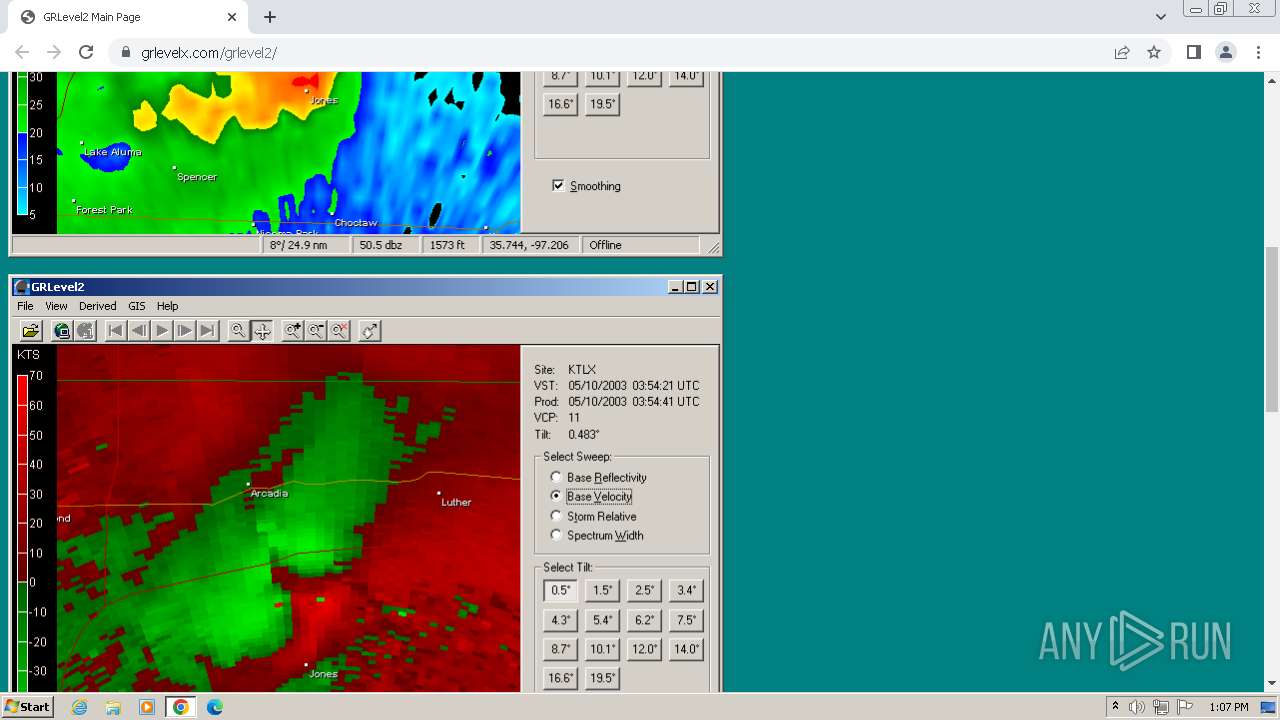Close the GRLevel2 Main Page tab
The height and width of the screenshot is (720, 1280).
coord(231,17)
